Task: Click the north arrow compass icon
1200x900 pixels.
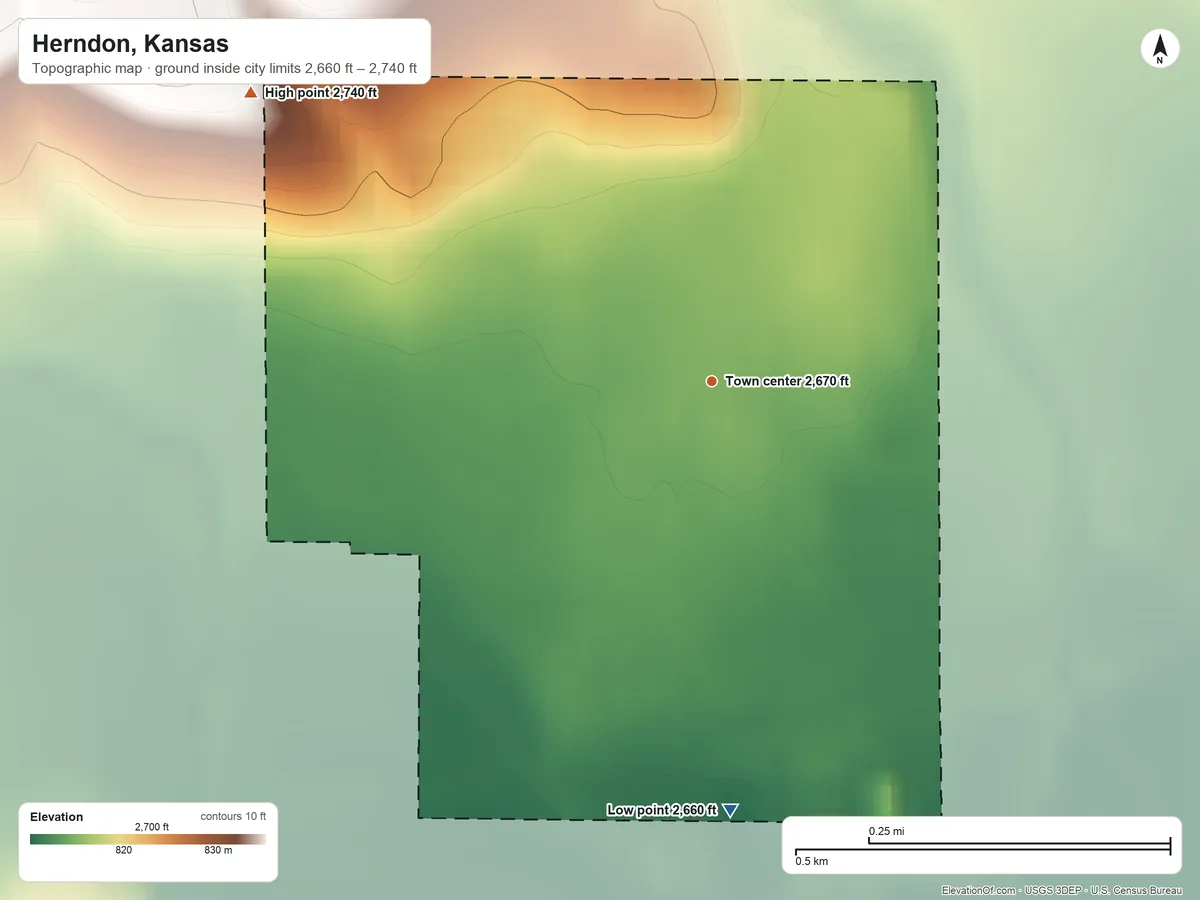Action: [1159, 49]
